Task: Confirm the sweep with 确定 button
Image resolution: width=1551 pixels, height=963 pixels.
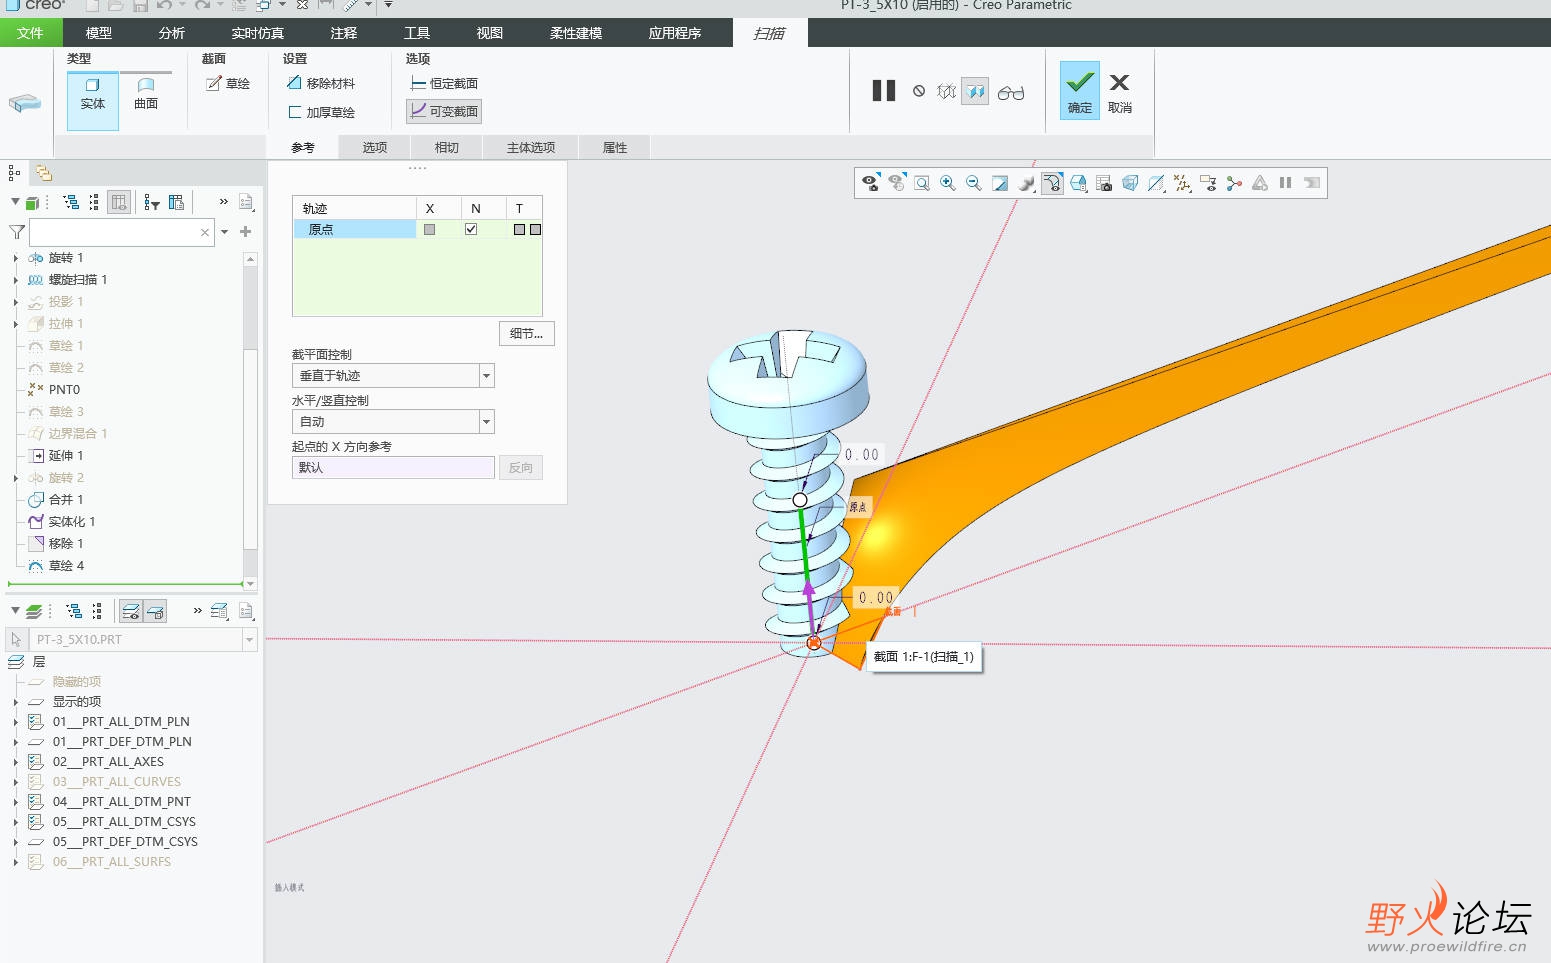Action: [x=1080, y=91]
